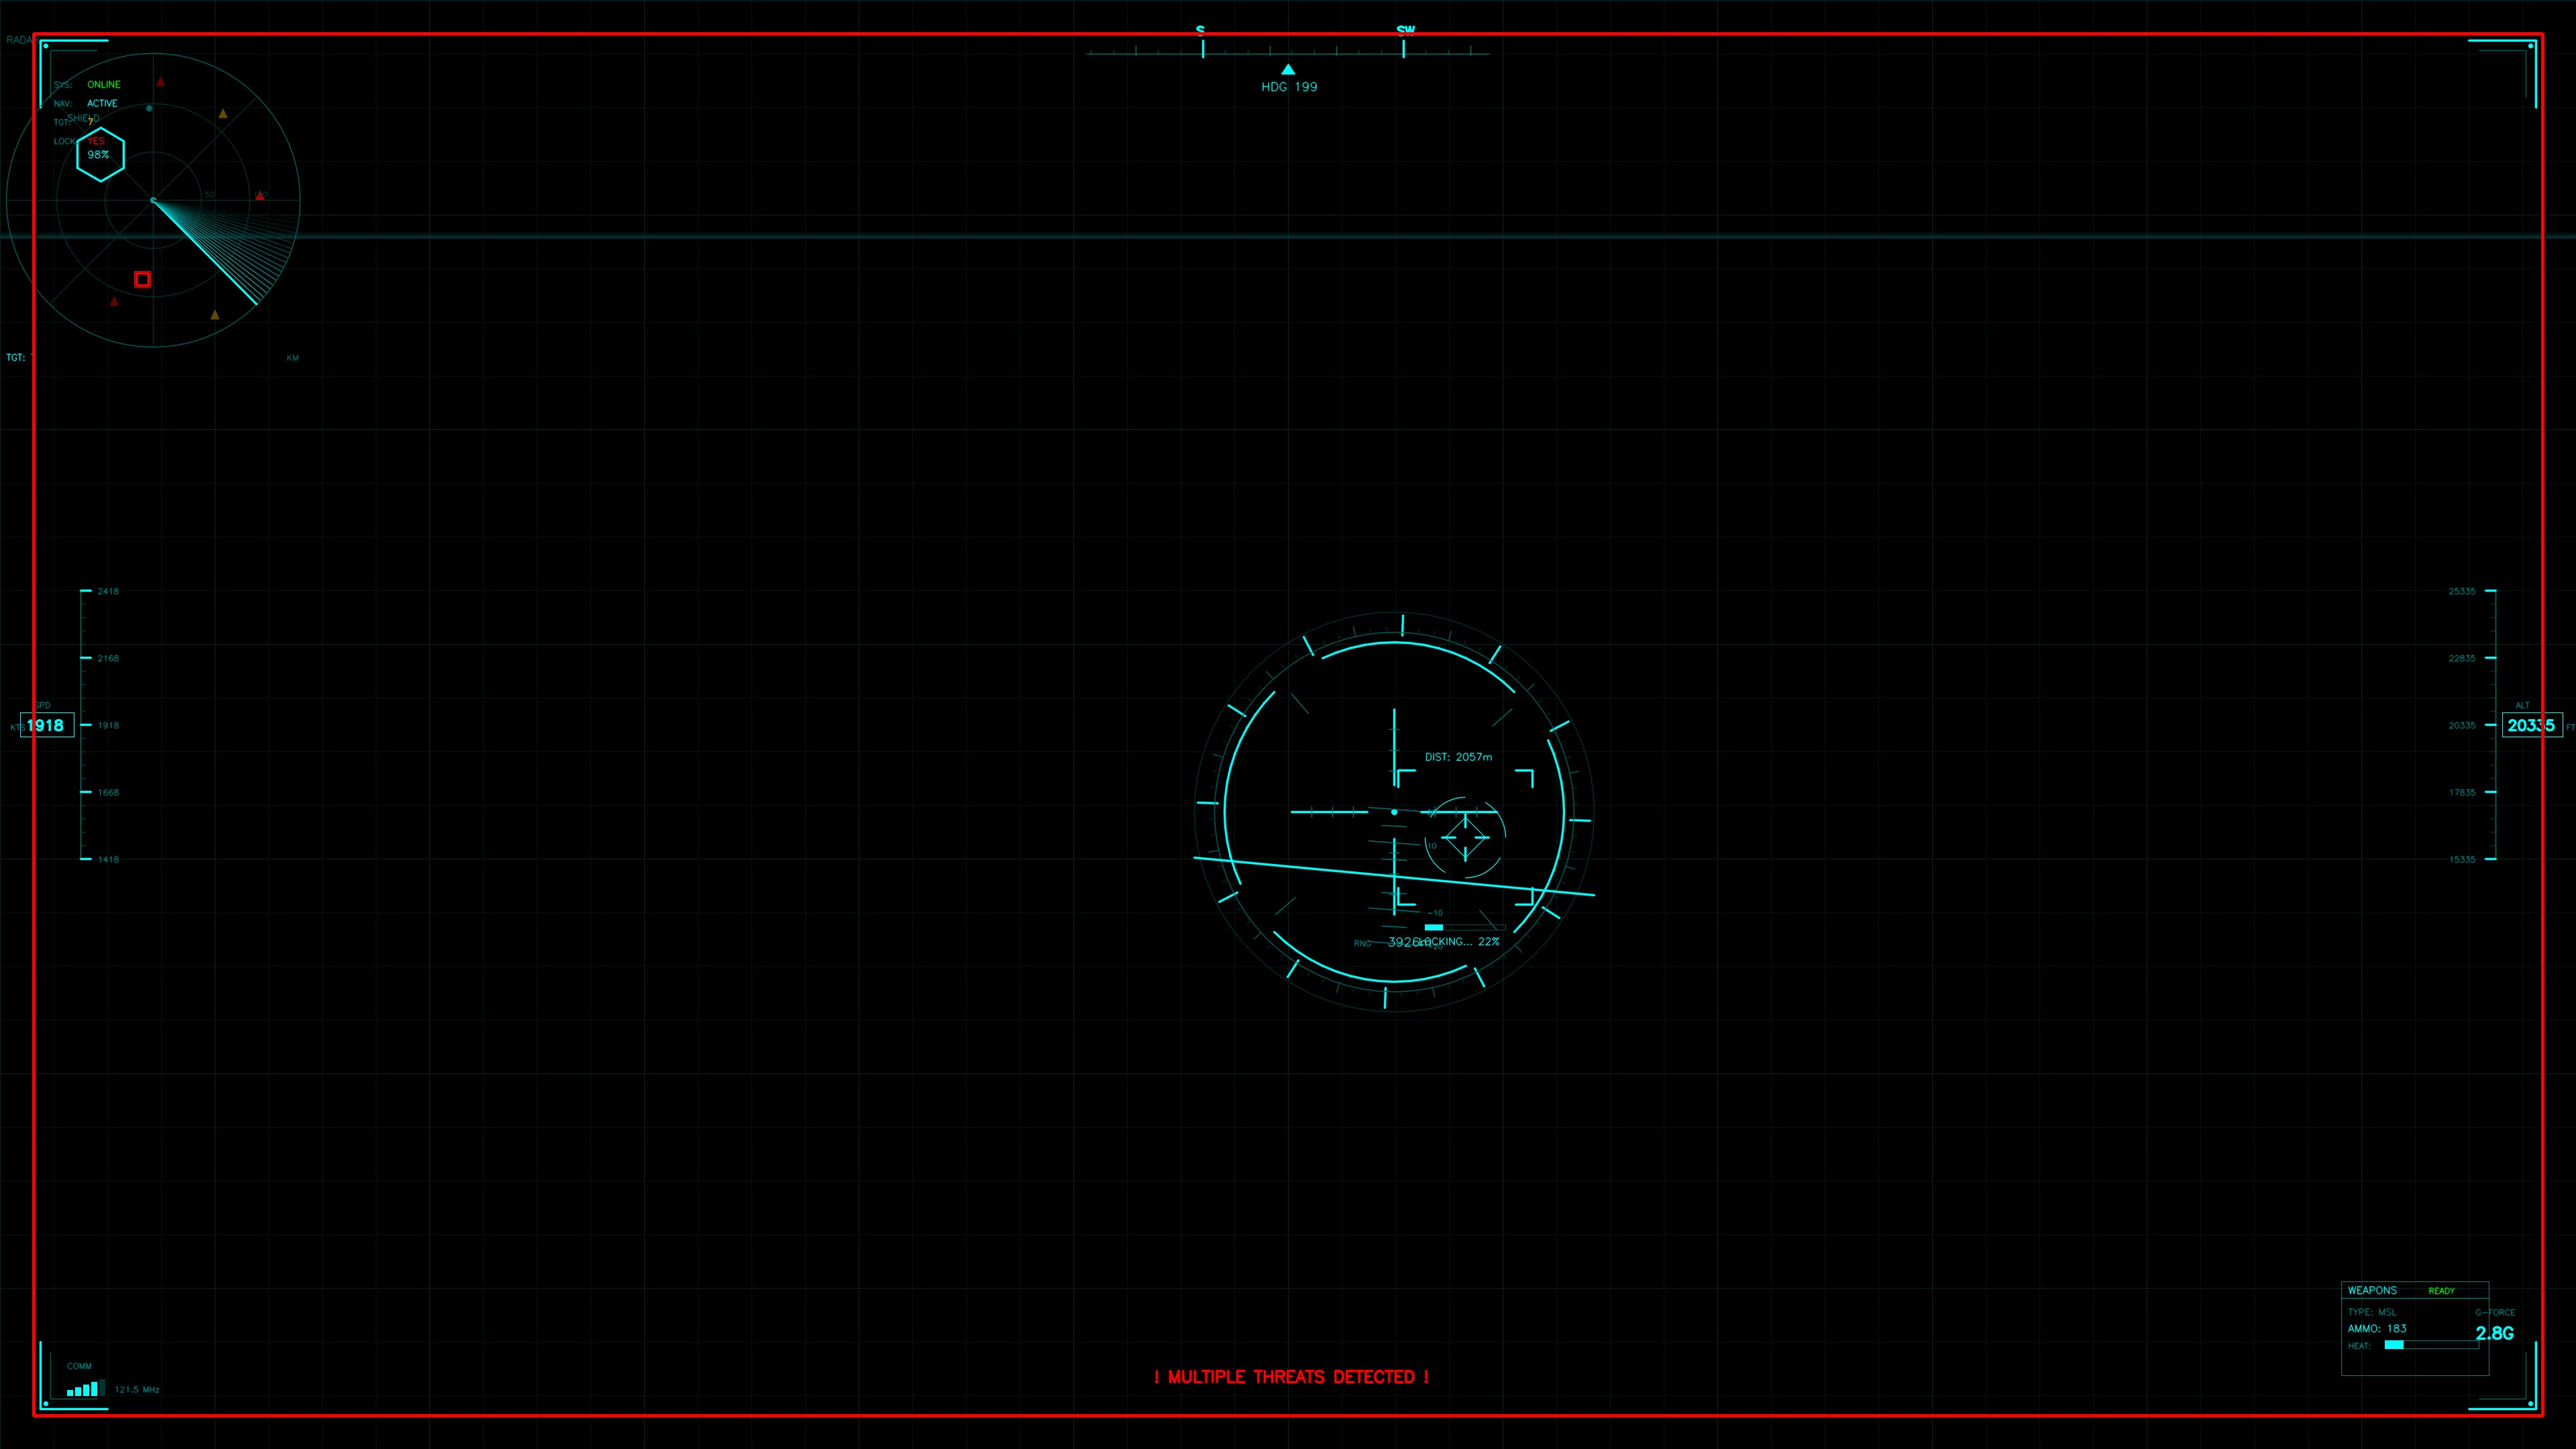
Task: Select a yellow neutral triangle blip on the radar
Action: pyautogui.click(x=223, y=115)
